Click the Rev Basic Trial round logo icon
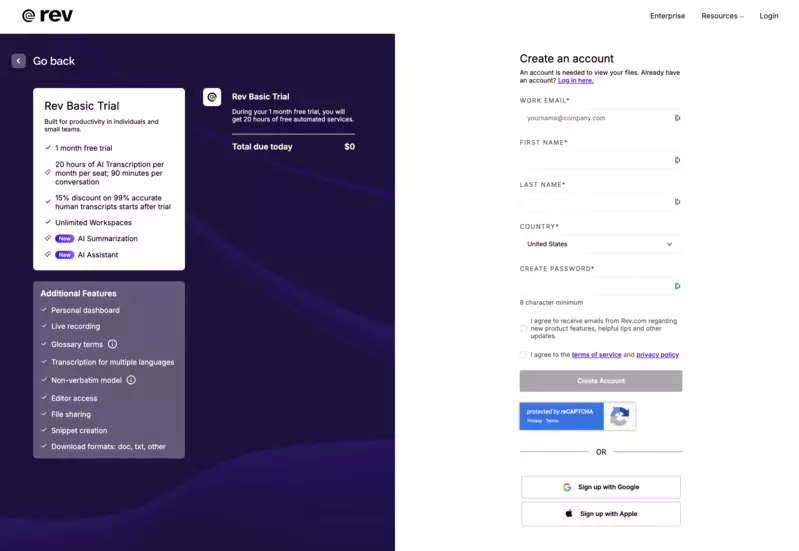This screenshot has height=551, width=799. coord(212,97)
